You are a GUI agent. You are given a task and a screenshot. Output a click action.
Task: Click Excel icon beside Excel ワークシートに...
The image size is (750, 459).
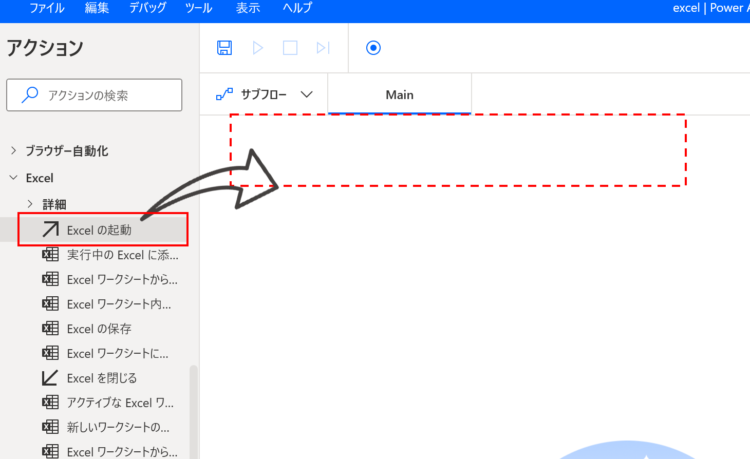point(50,353)
